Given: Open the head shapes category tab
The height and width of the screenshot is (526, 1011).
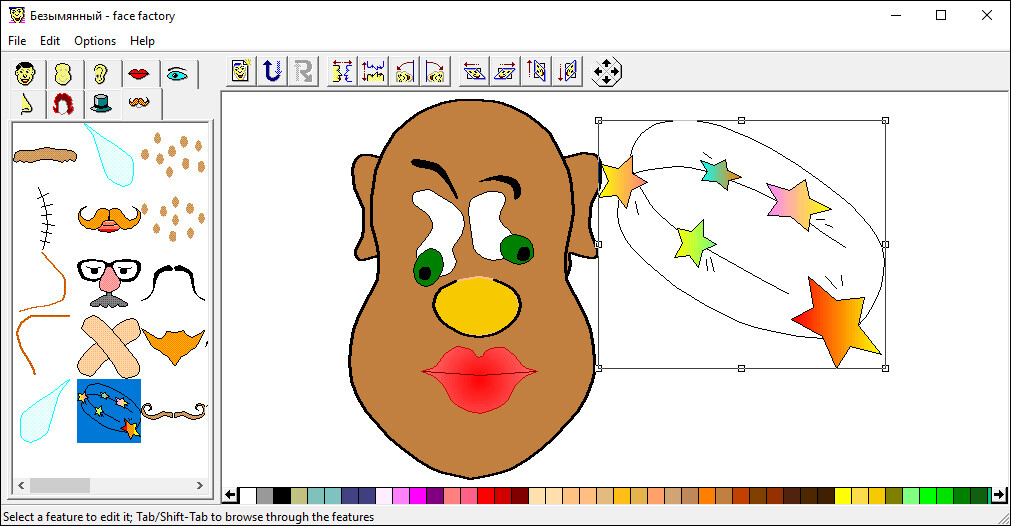Looking at the screenshot, I should tap(63, 74).
